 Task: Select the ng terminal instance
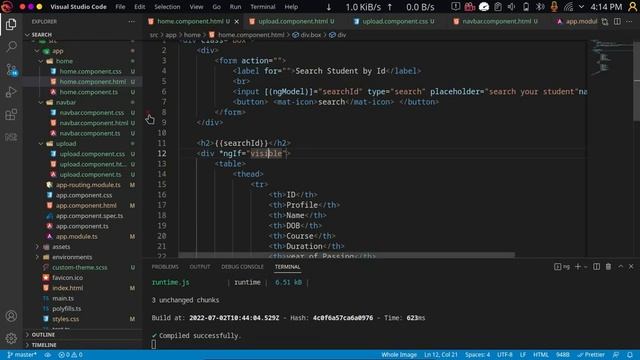[x=562, y=267]
